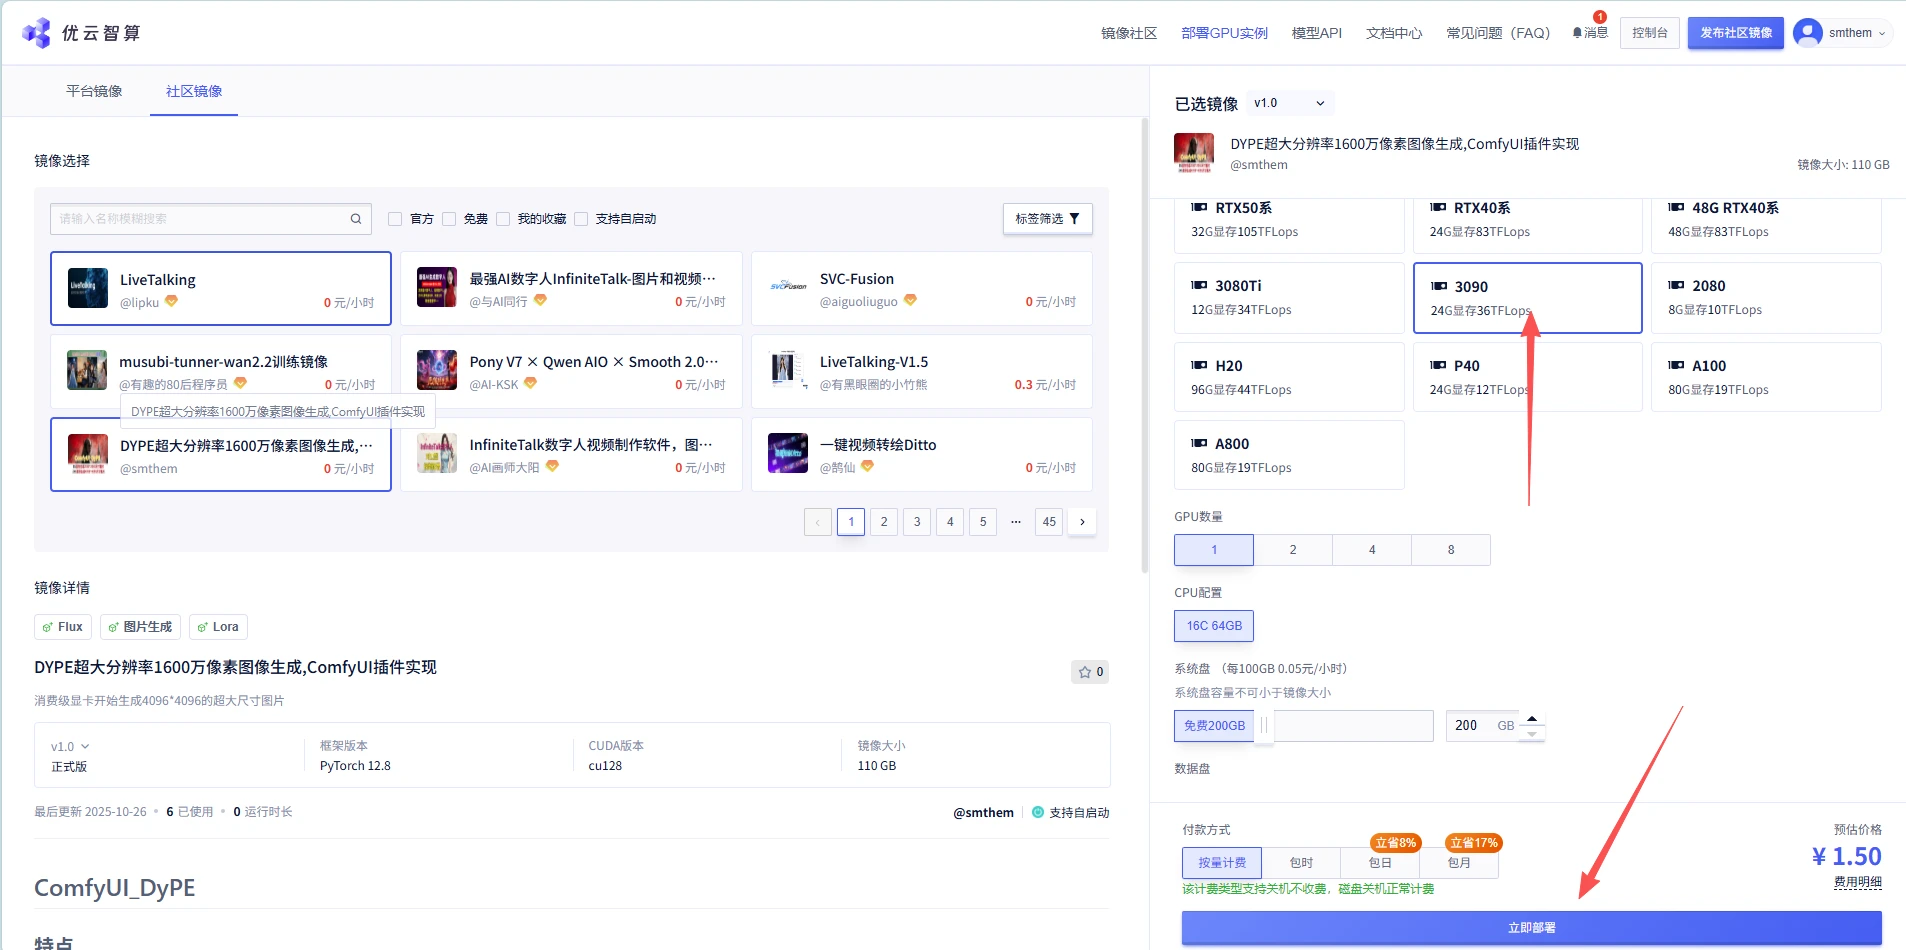Click the 优云智算 logo icon
The image size is (1906, 950).
pyautogui.click(x=37, y=33)
